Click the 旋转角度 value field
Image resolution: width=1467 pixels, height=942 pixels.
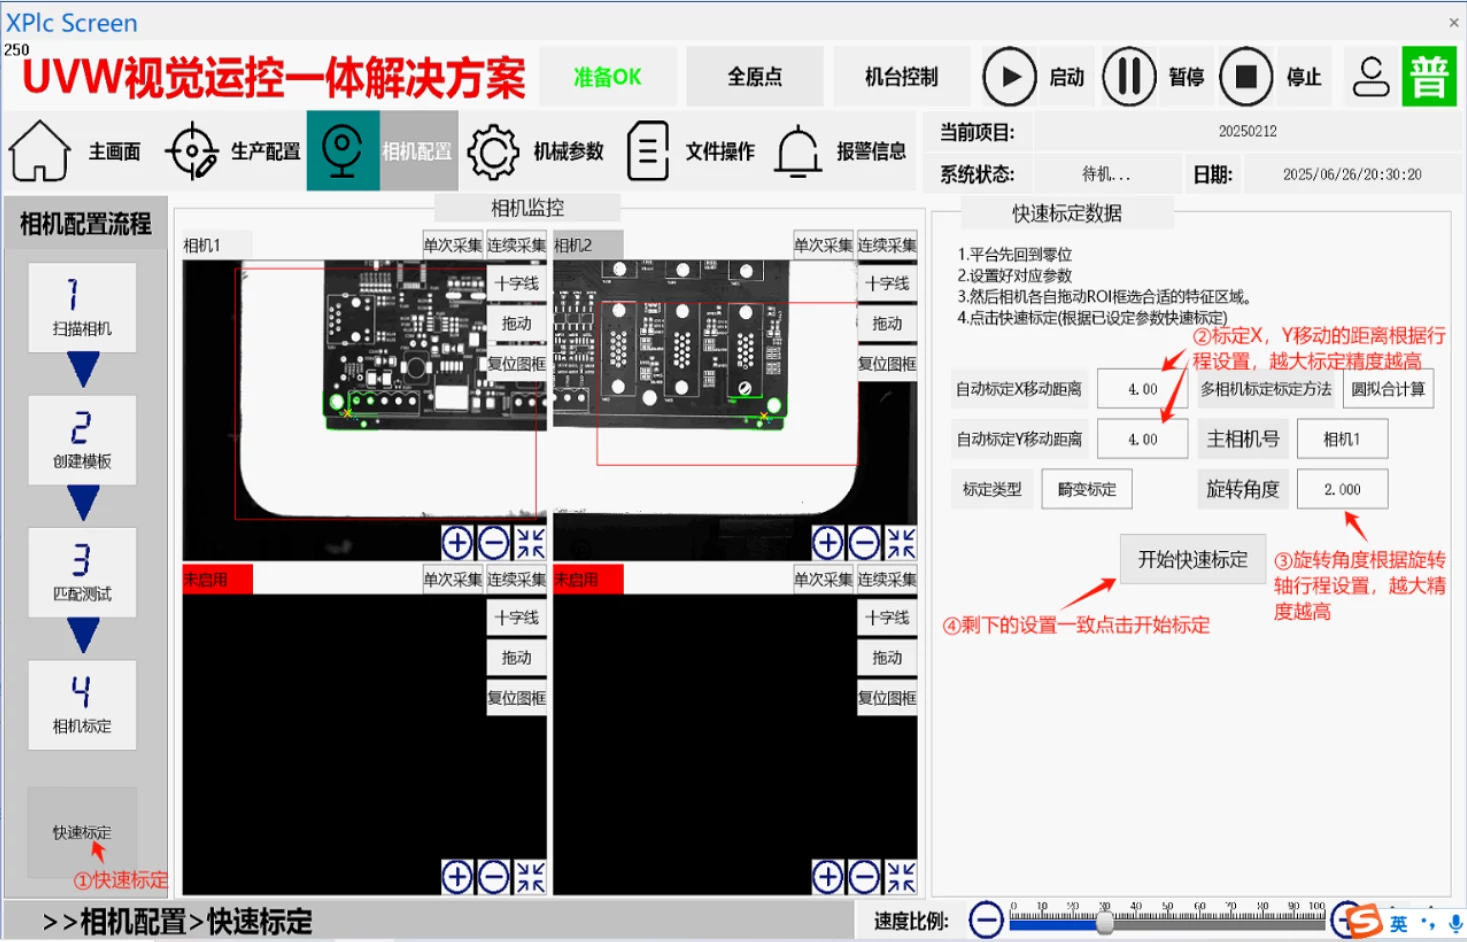click(1342, 489)
